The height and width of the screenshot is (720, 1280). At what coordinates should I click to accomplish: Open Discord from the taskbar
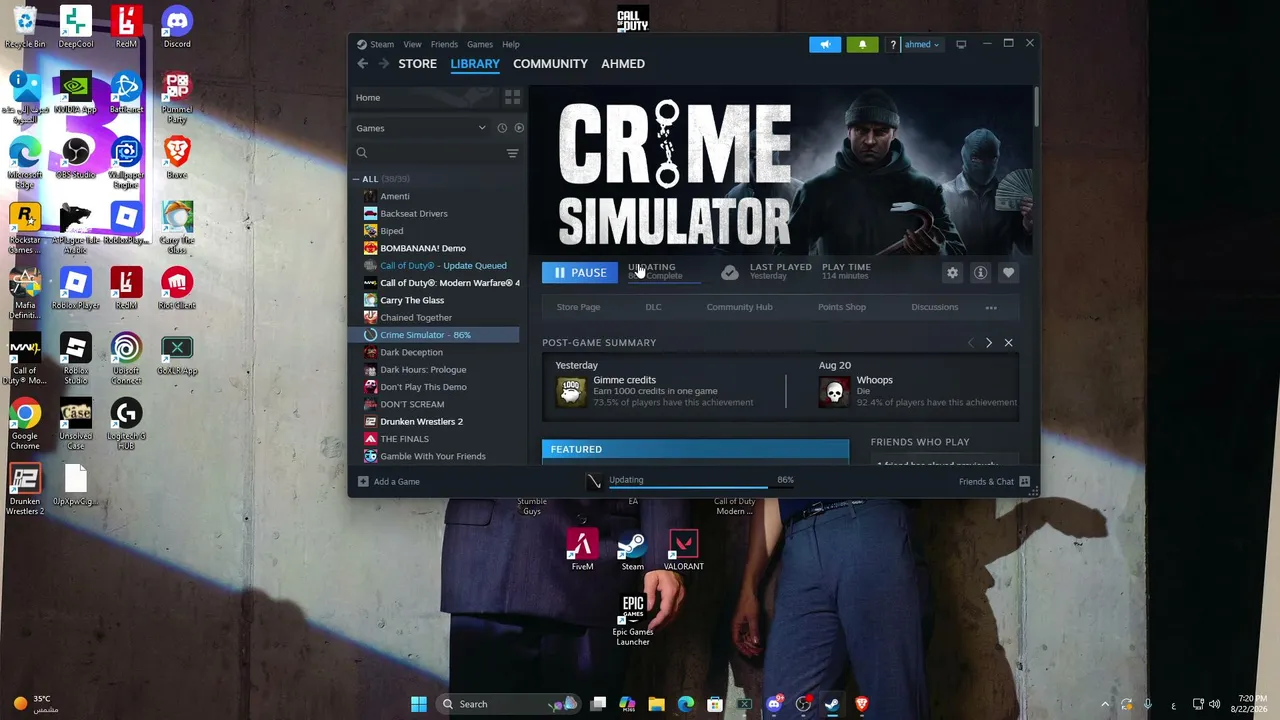tap(774, 704)
